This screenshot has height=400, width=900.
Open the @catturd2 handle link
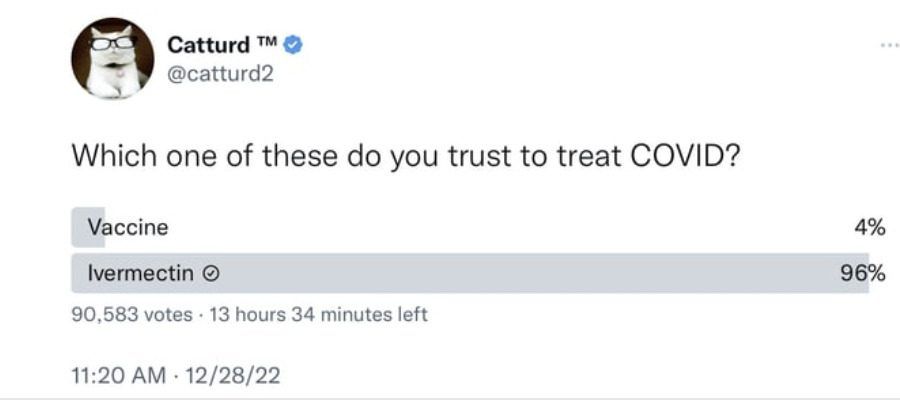point(216,73)
